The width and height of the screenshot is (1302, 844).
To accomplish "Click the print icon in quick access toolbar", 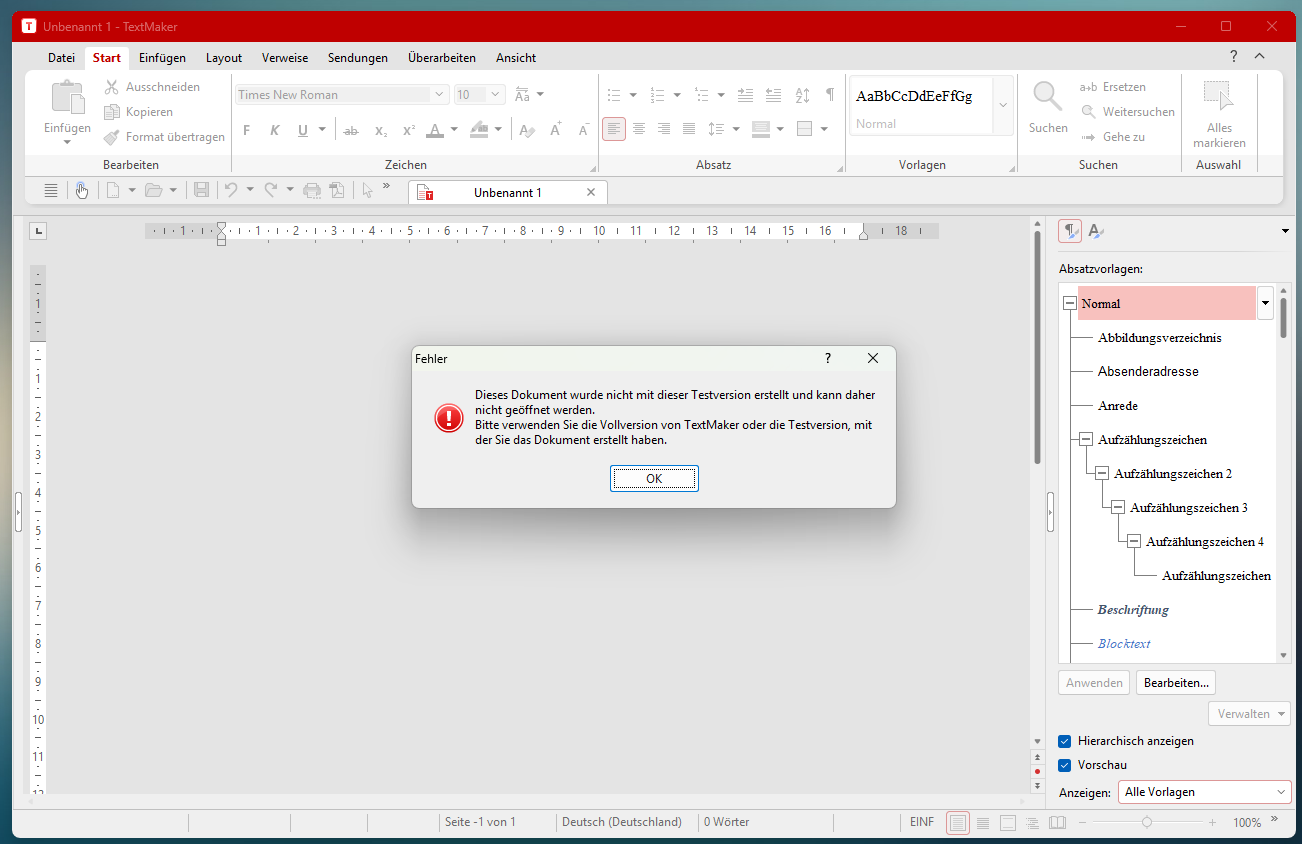I will coord(312,190).
